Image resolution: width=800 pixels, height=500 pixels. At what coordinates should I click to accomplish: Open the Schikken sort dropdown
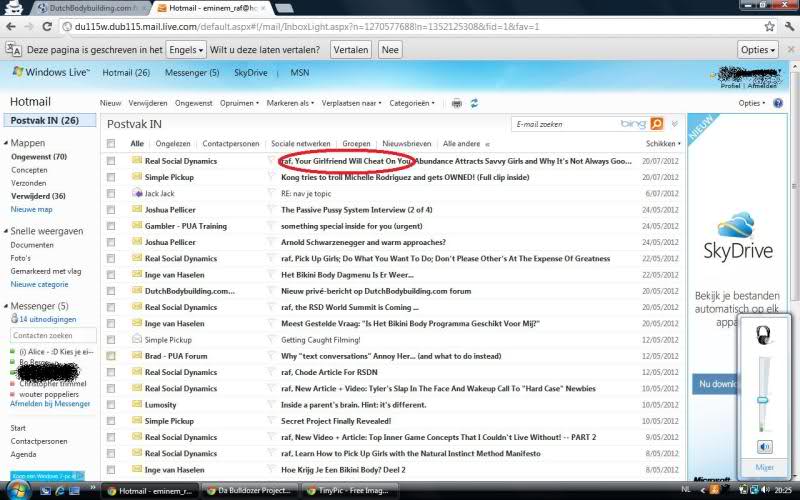tap(664, 144)
